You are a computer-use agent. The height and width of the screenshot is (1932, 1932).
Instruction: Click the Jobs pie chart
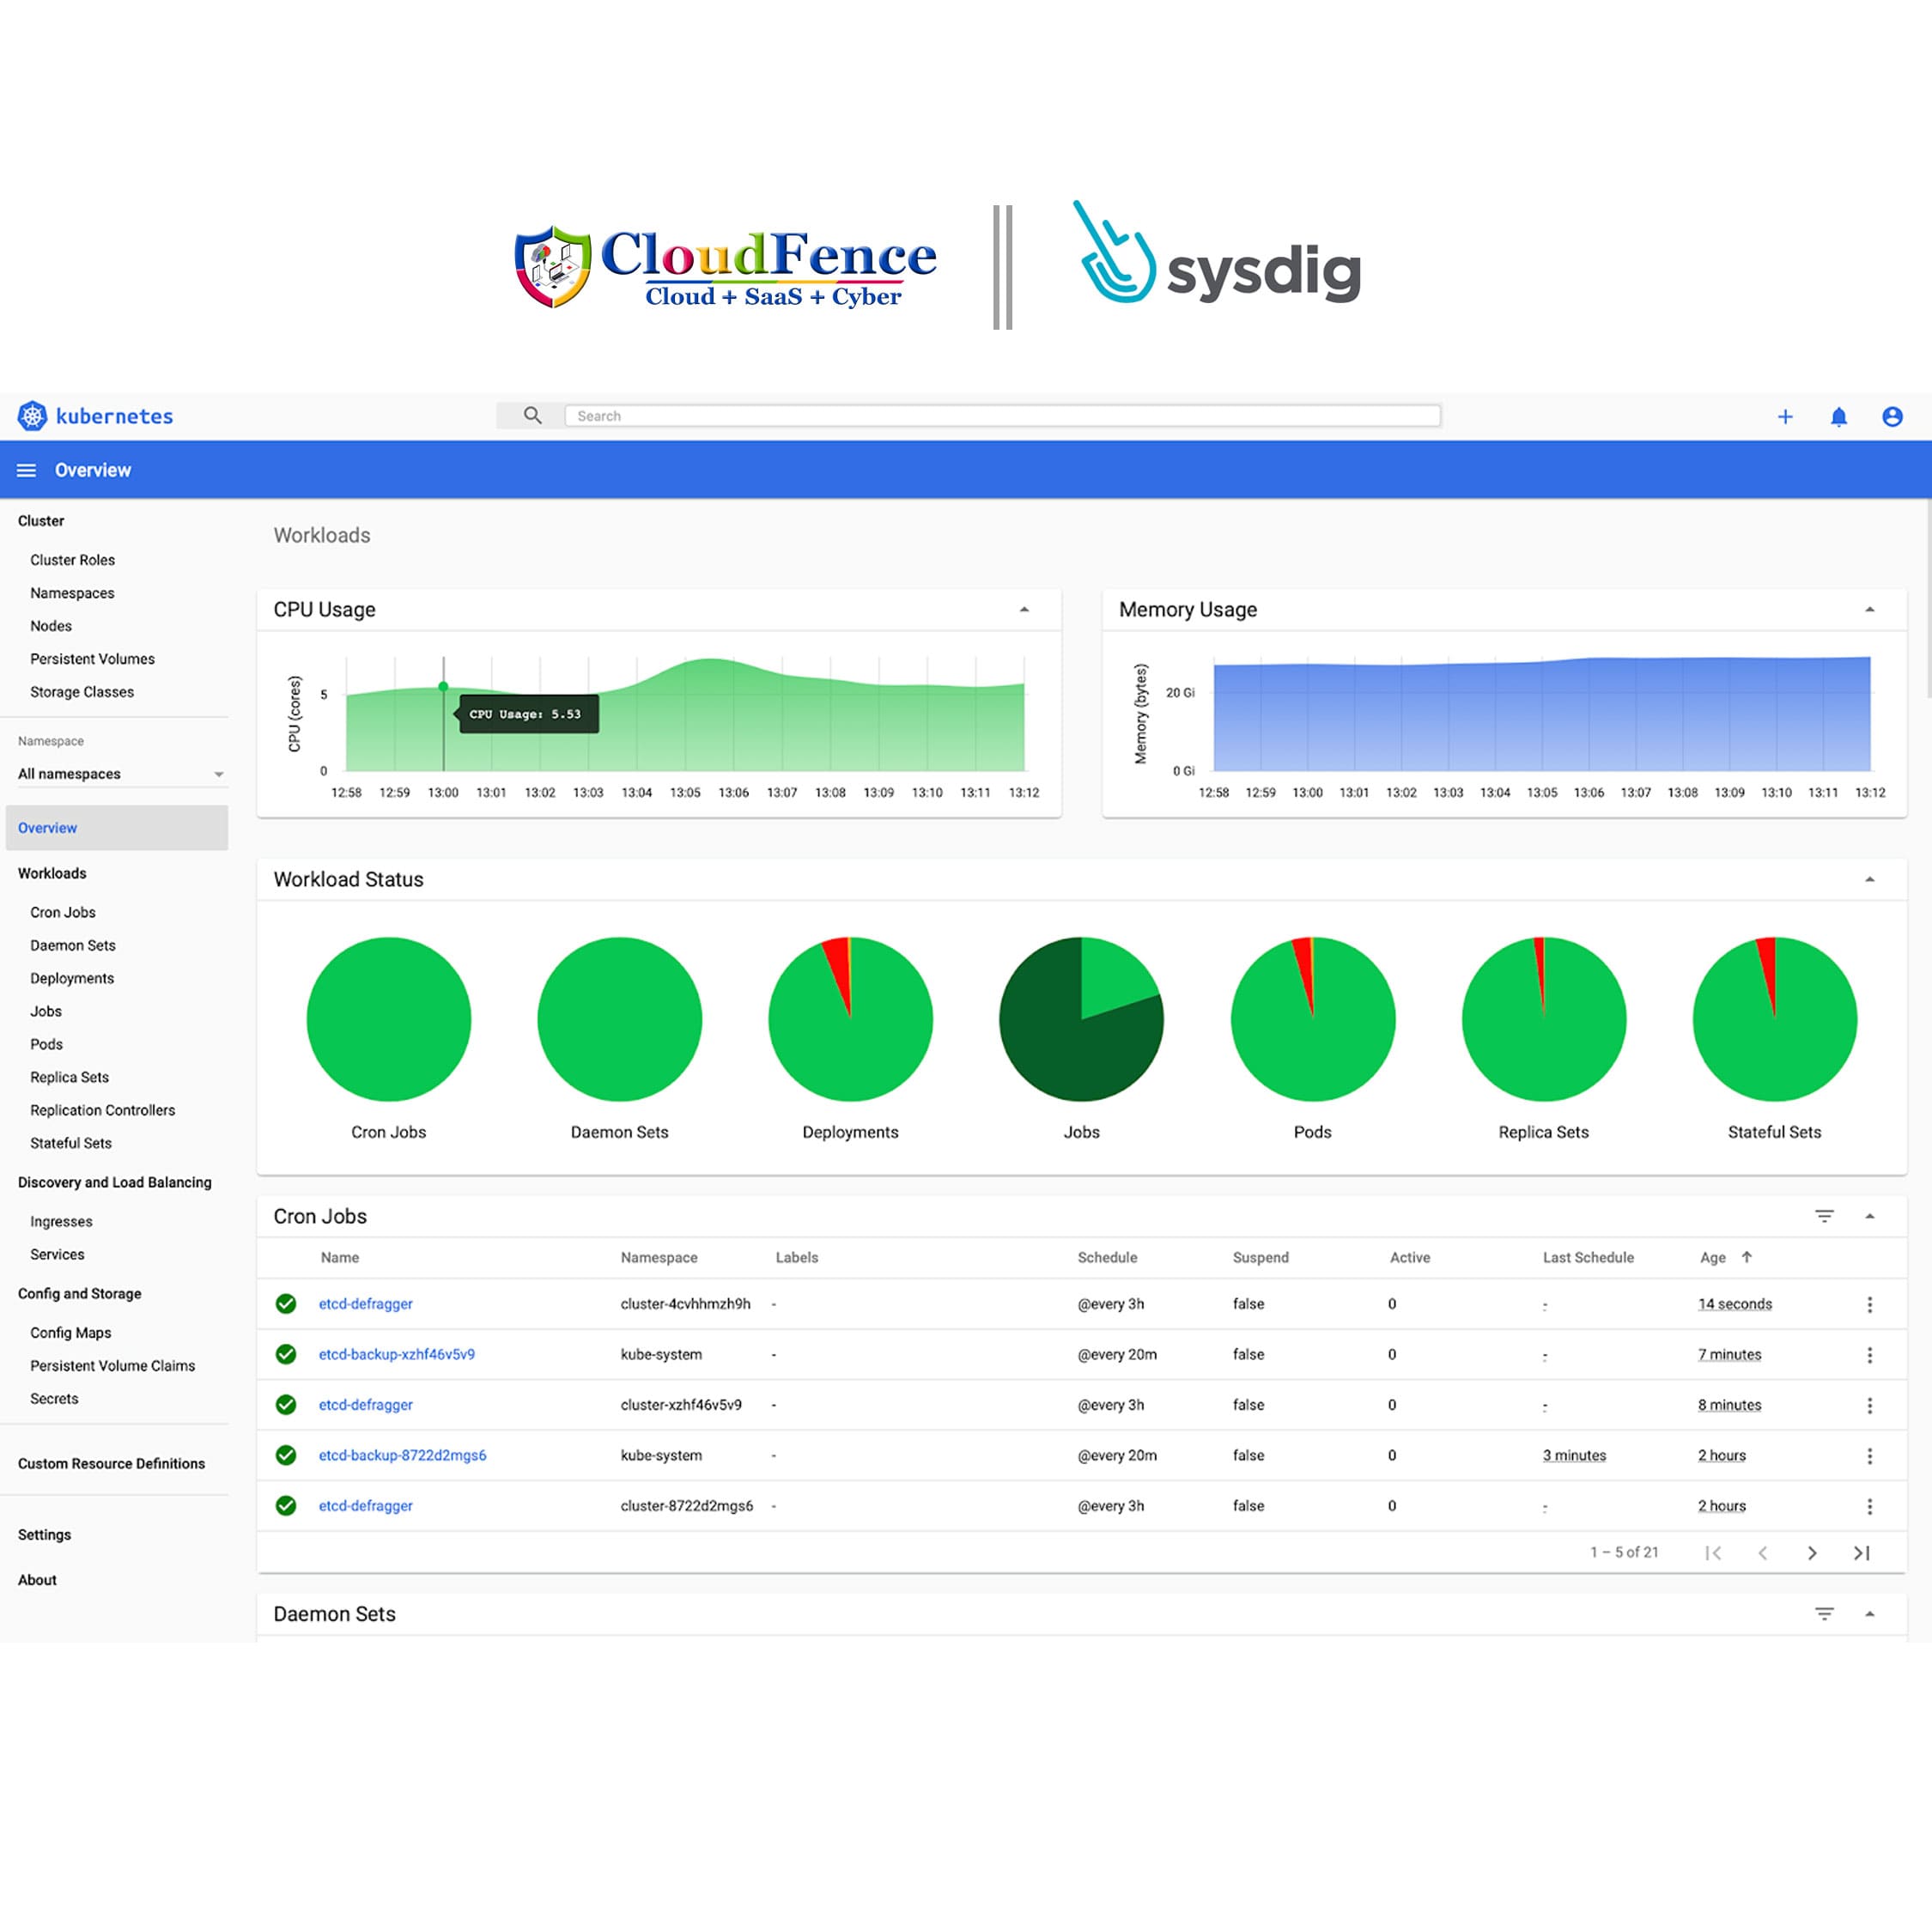1081,1019
